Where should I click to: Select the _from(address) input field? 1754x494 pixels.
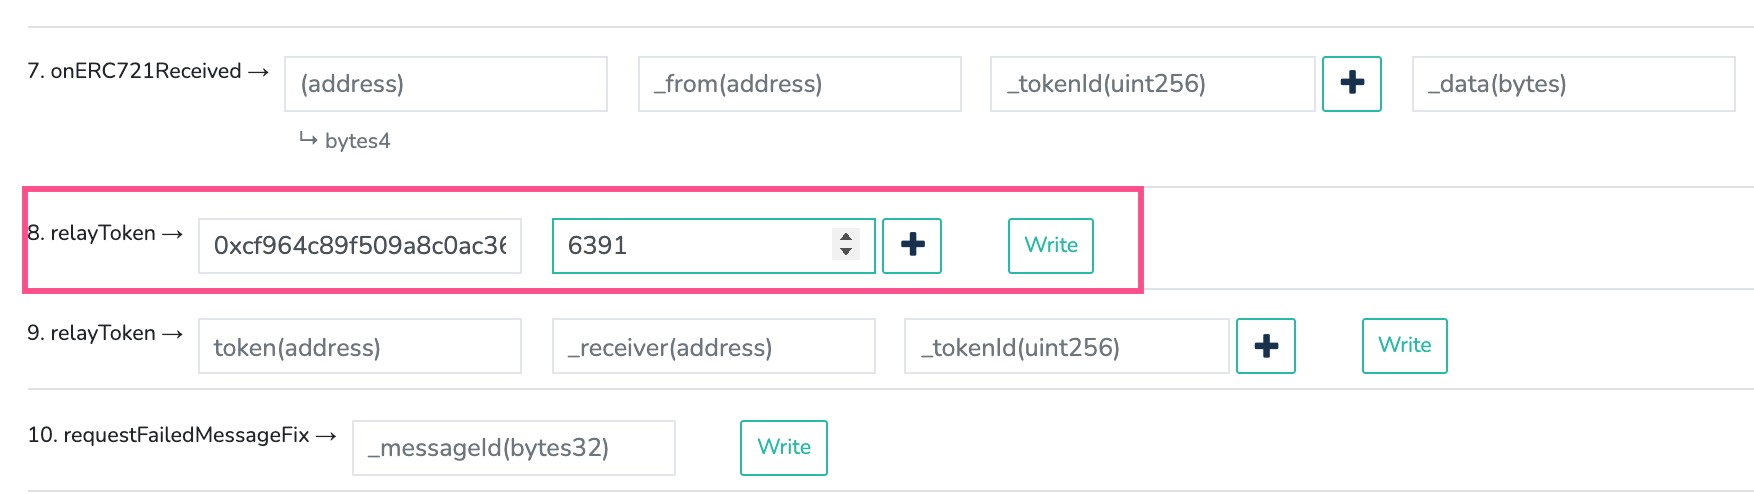point(800,84)
